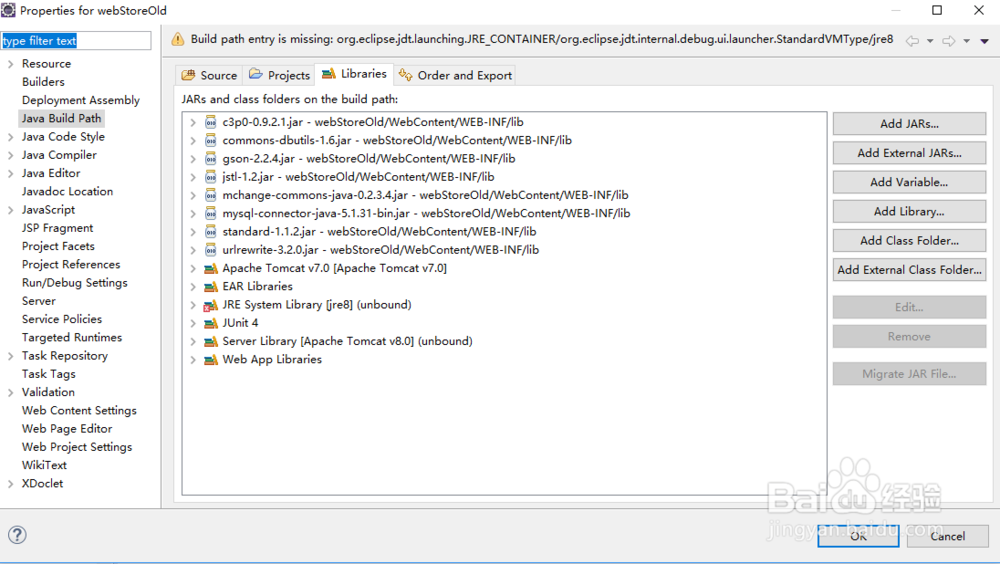Select the 'EAR Libraries' text row
1000x564 pixels.
(x=258, y=286)
